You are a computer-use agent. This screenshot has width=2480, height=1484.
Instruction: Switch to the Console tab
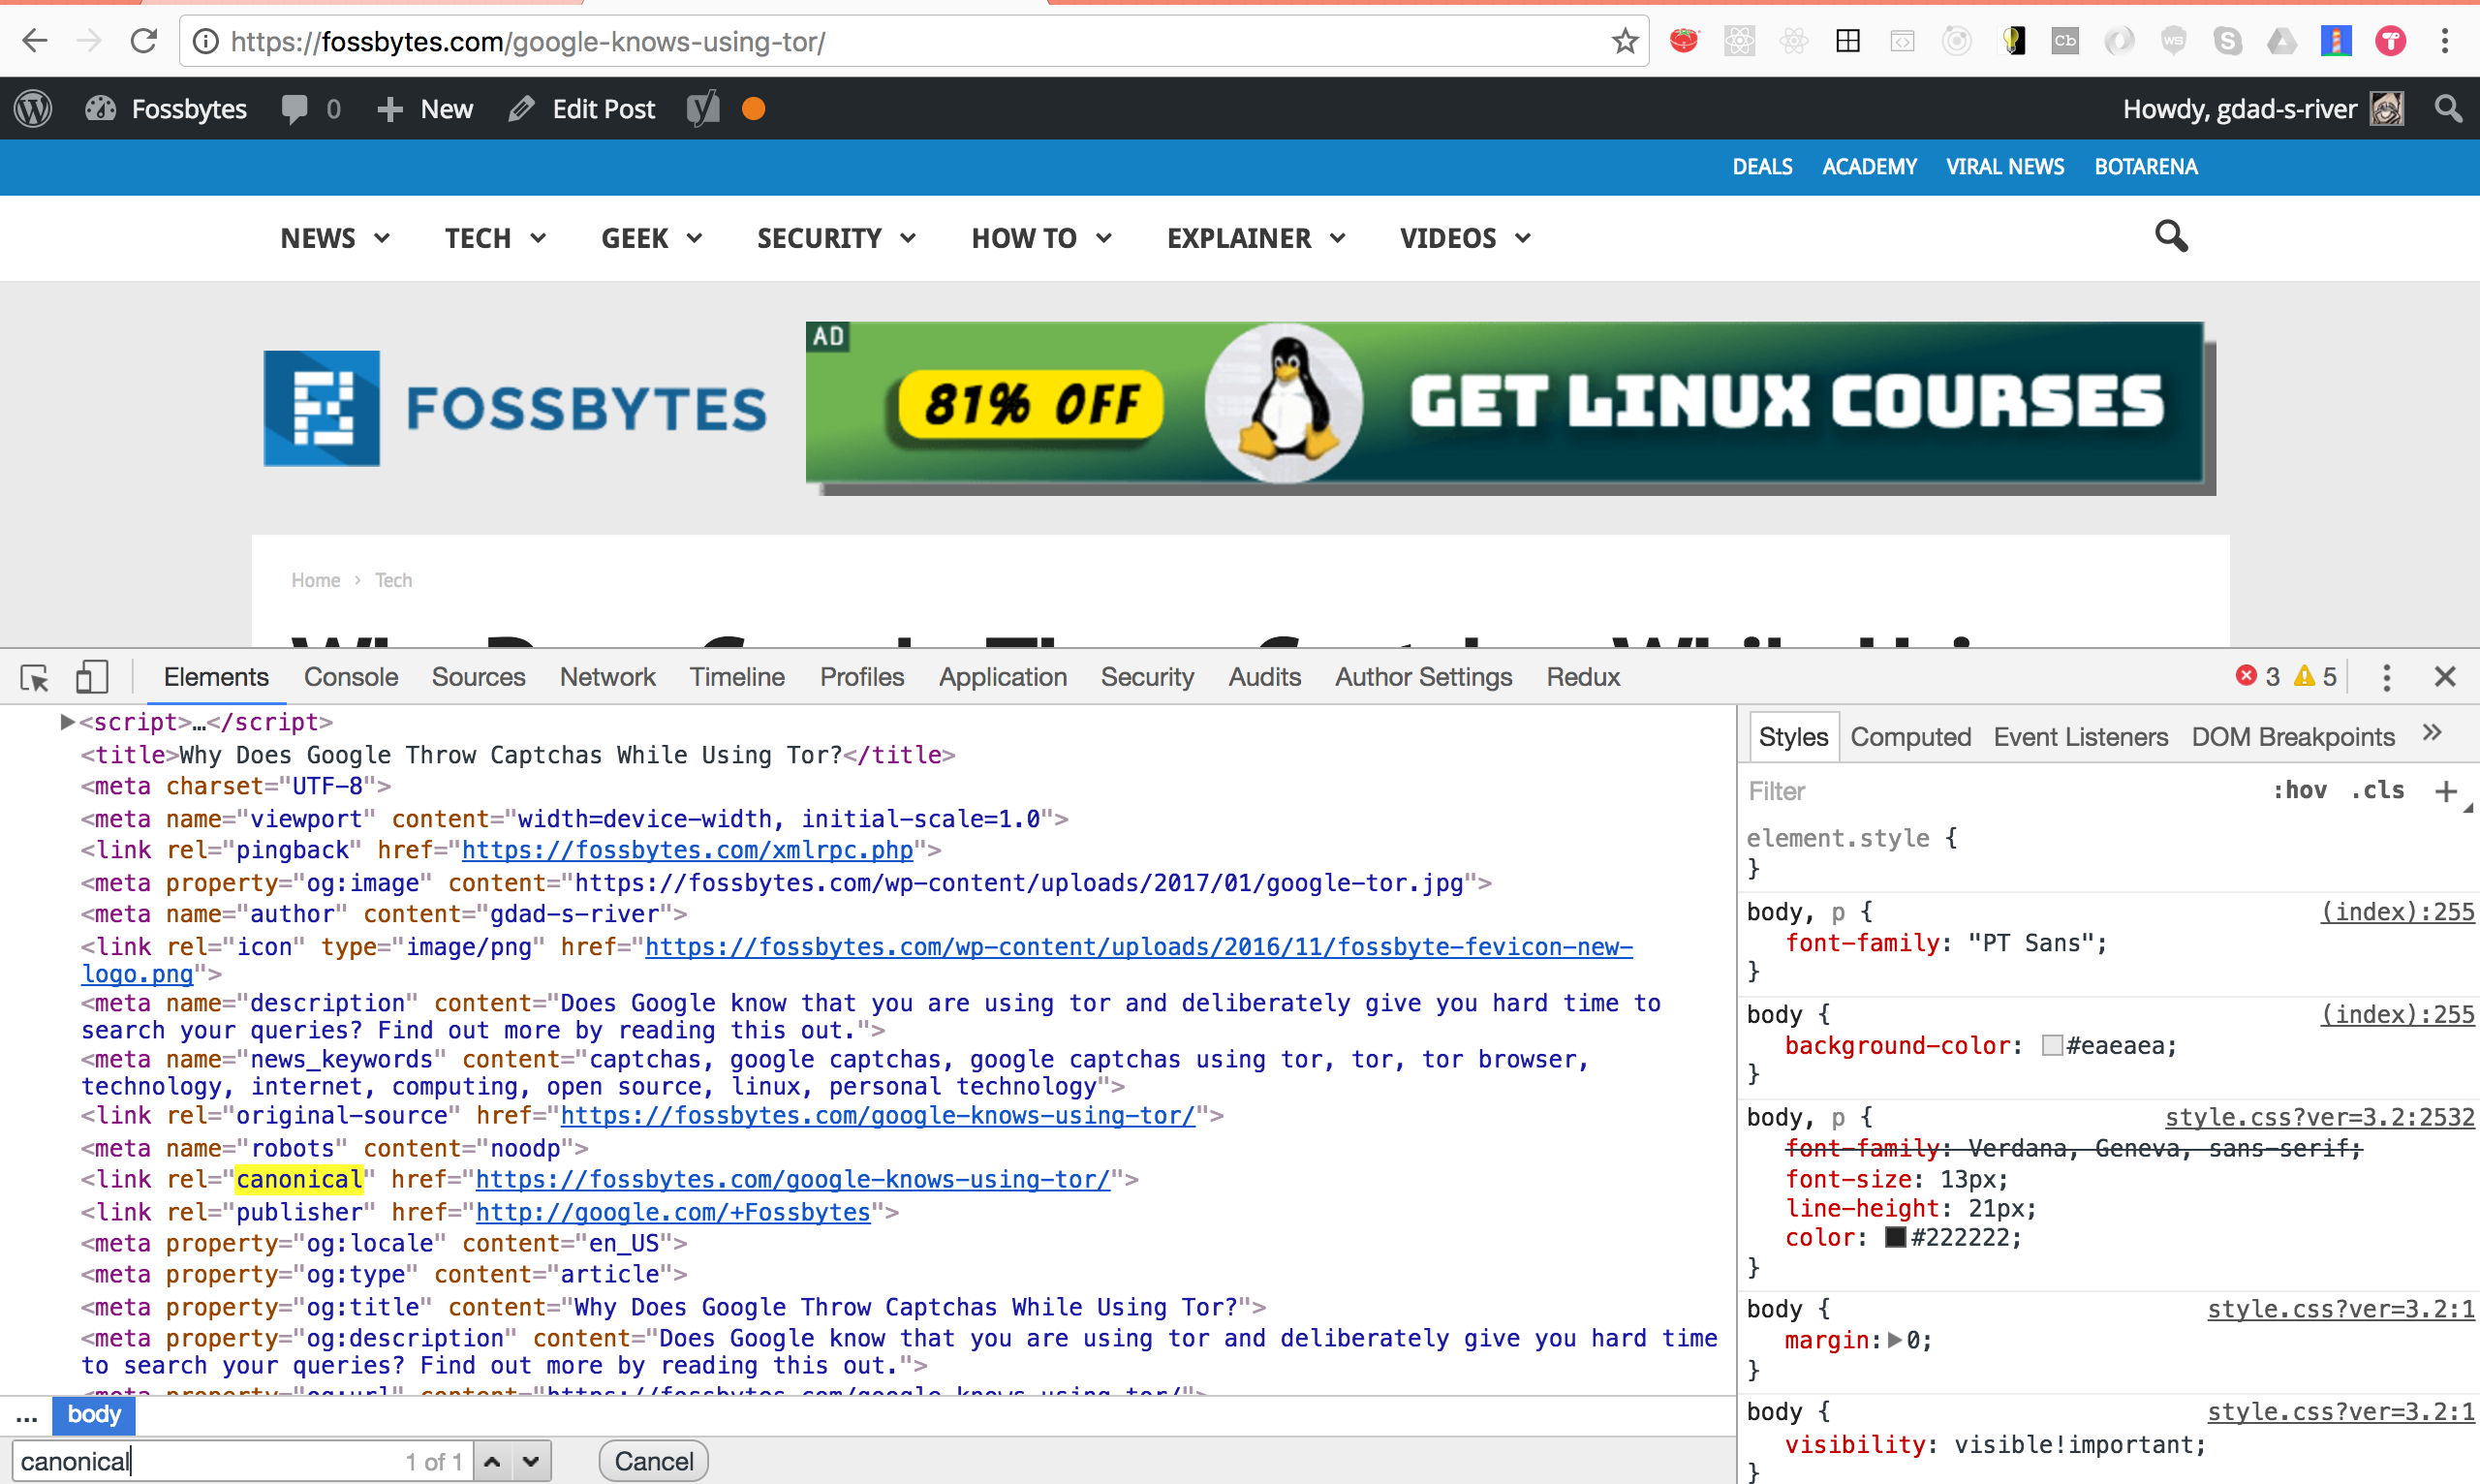coord(351,677)
